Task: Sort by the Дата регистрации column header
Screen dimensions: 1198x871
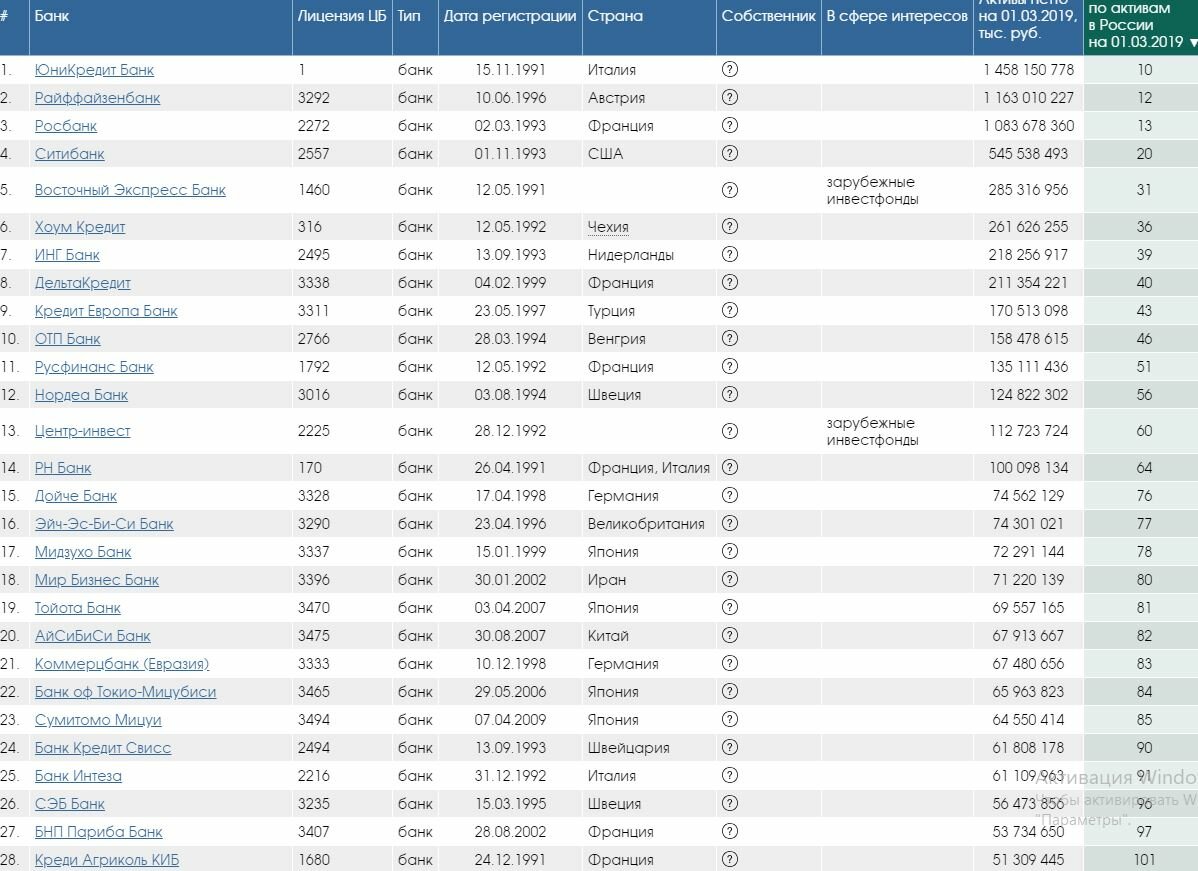Action: [x=510, y=16]
